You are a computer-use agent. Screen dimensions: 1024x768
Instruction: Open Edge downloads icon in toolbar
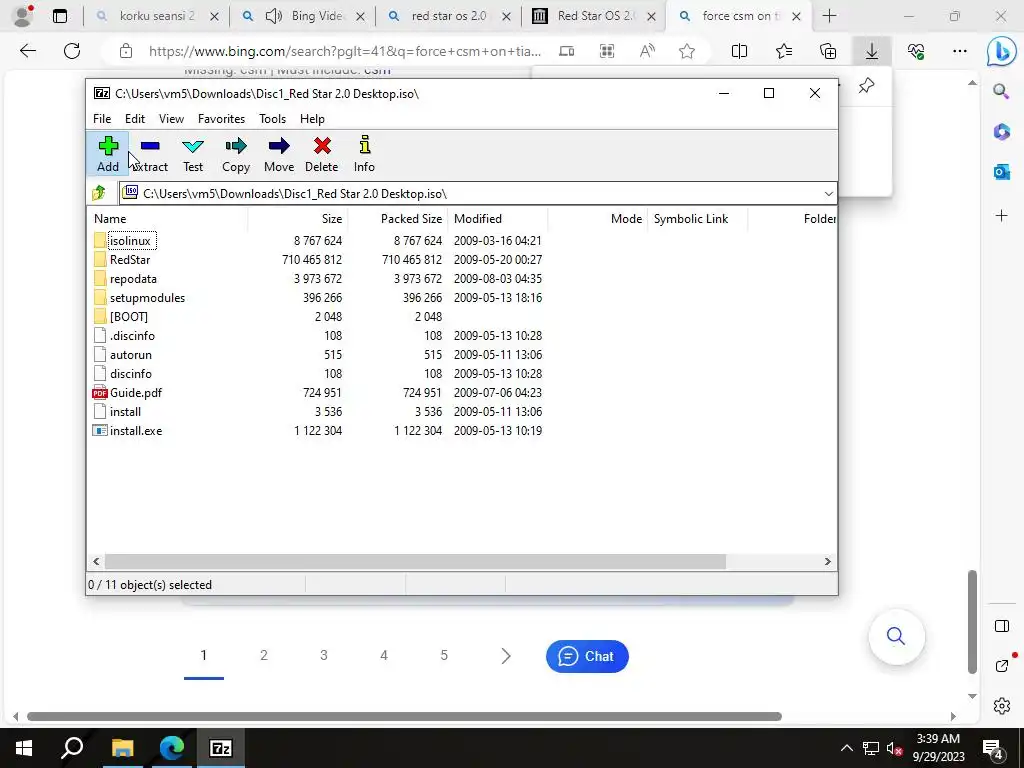[872, 51]
